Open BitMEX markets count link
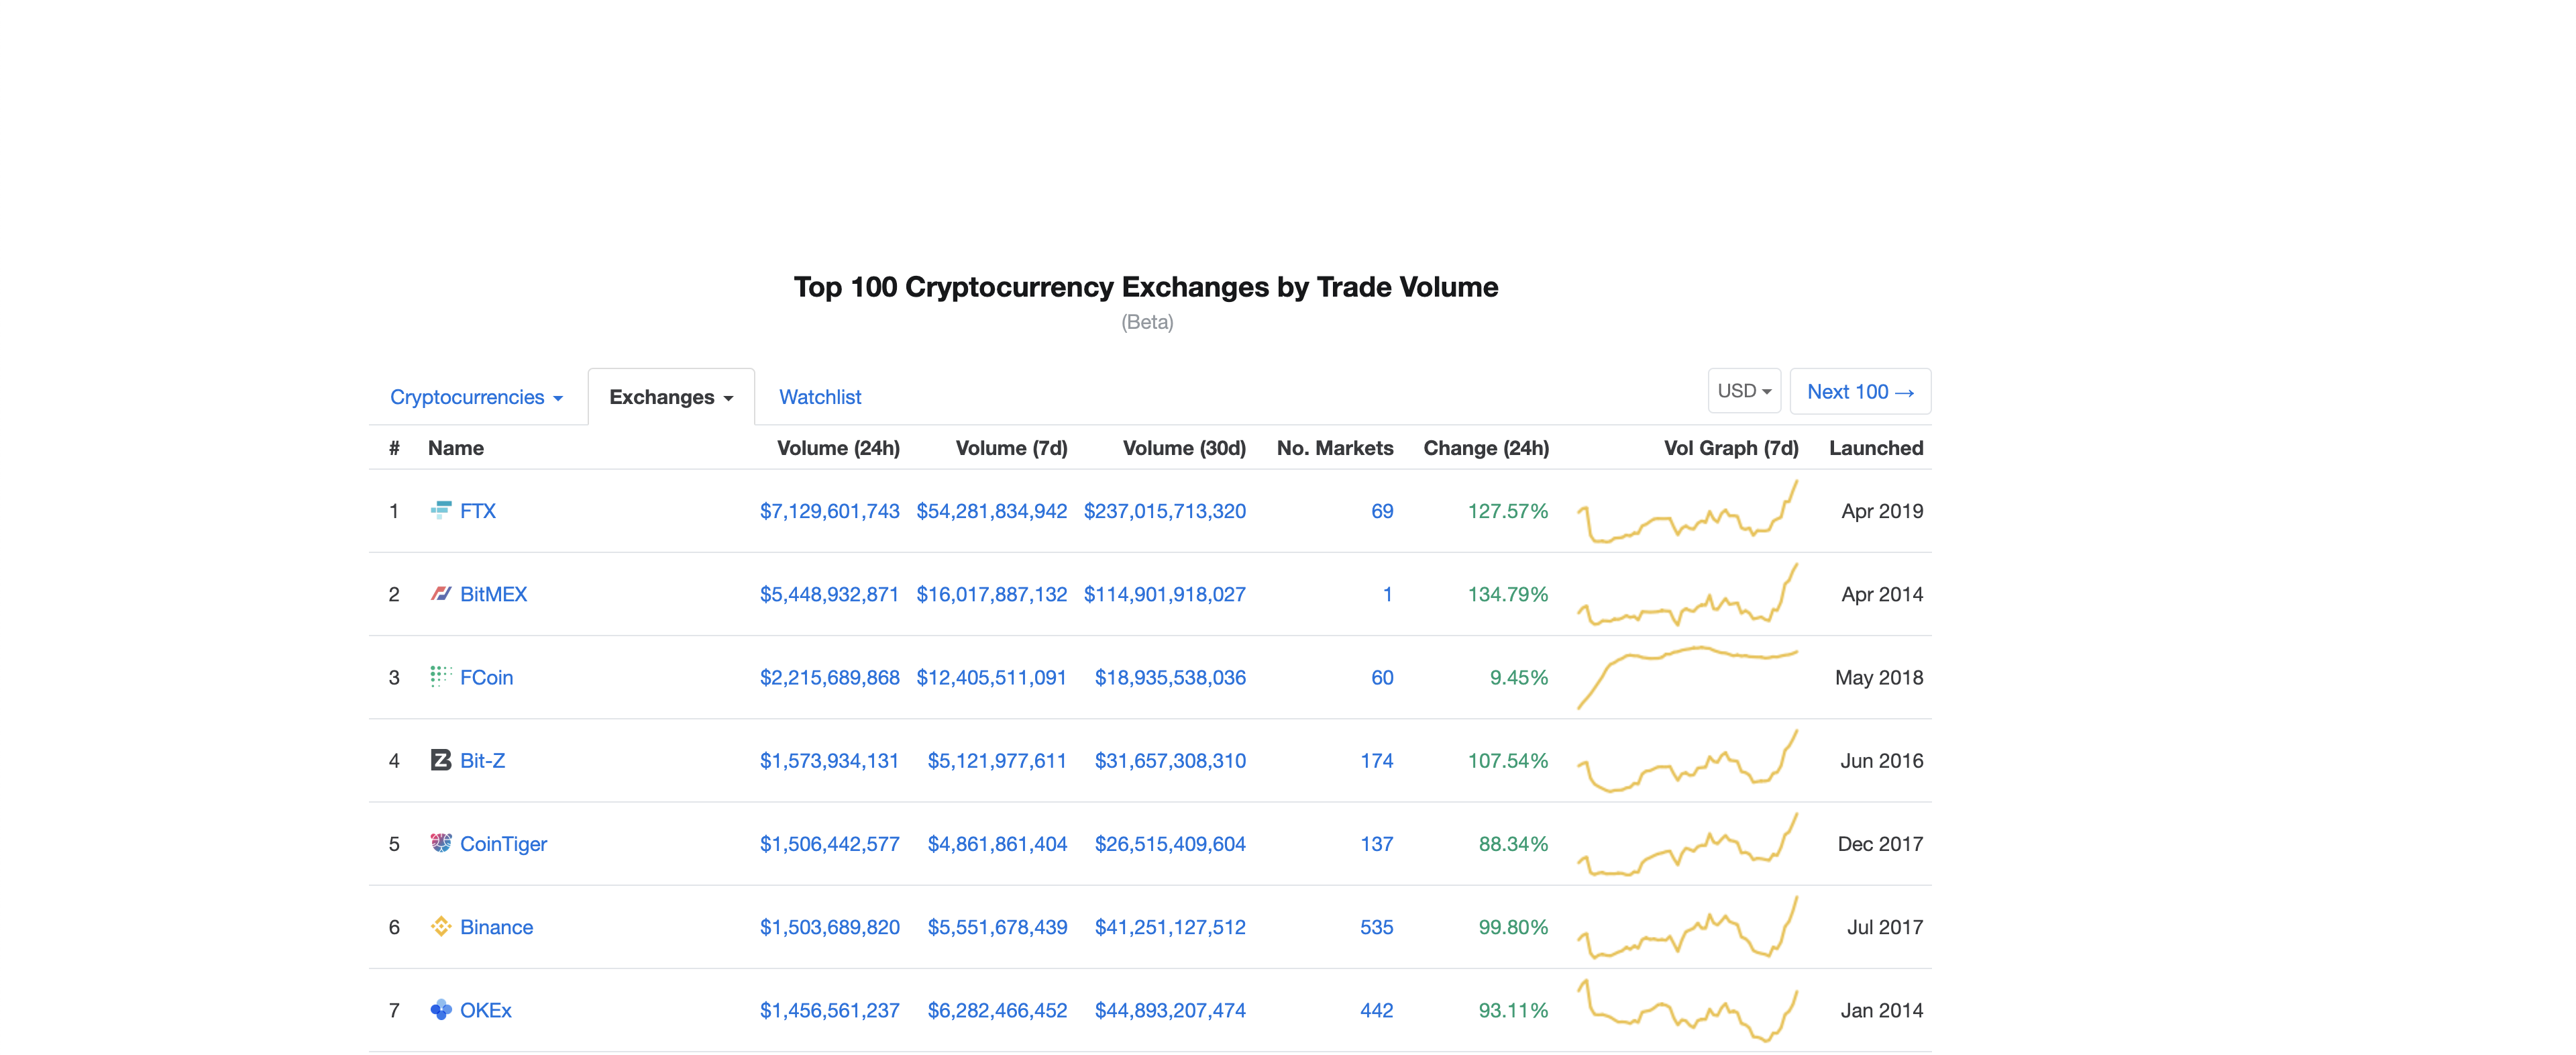 (x=1386, y=594)
